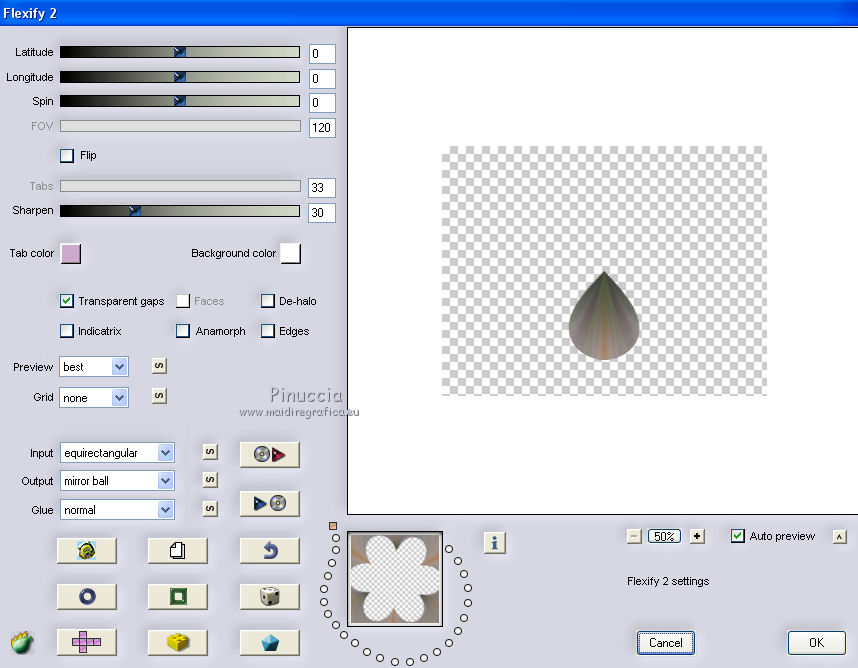The width and height of the screenshot is (858, 668).
Task: Zoom in with the plus button
Action: (697, 536)
